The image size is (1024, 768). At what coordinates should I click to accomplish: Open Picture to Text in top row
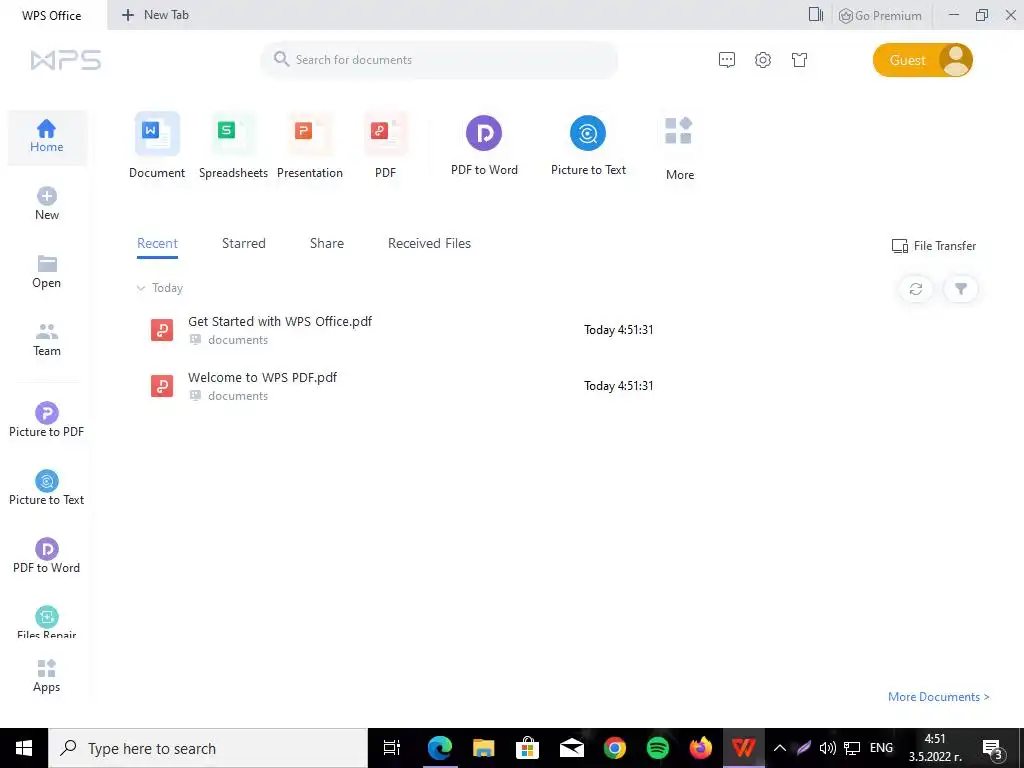point(588,146)
